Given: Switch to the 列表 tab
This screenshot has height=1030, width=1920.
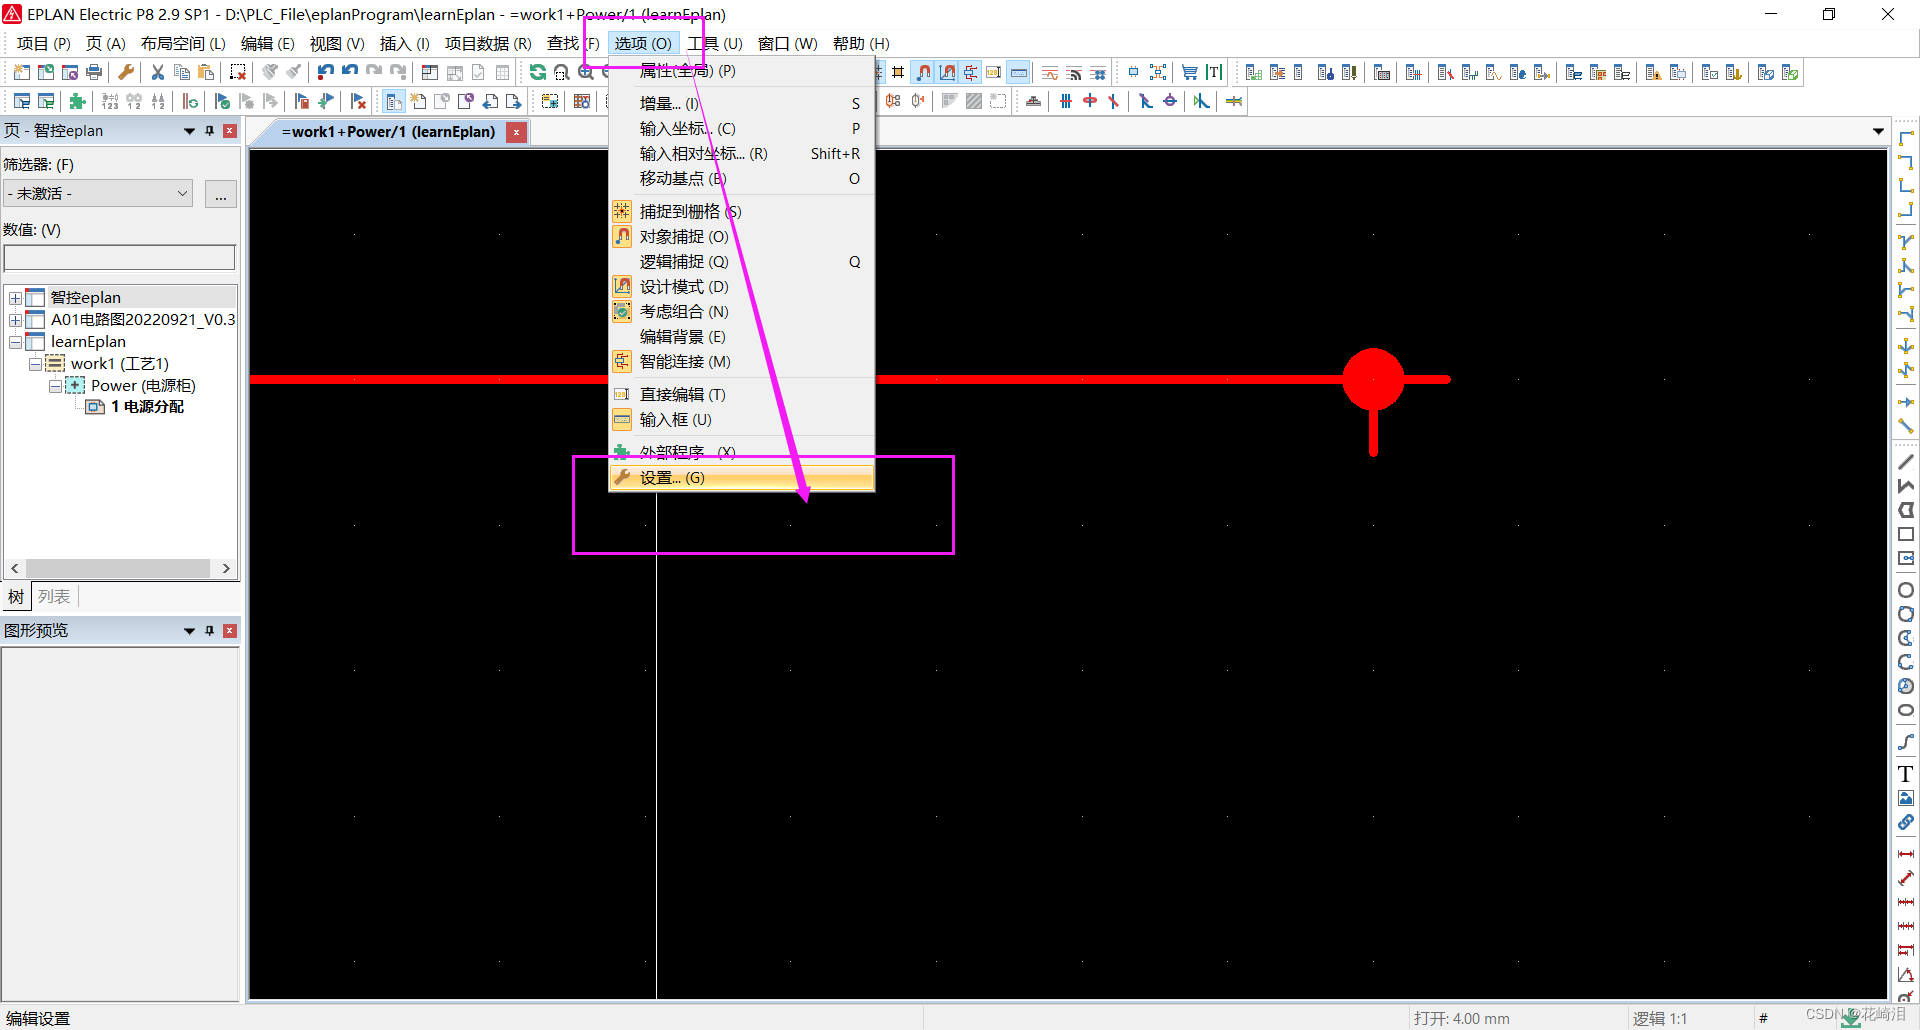Looking at the screenshot, I should pos(54,597).
